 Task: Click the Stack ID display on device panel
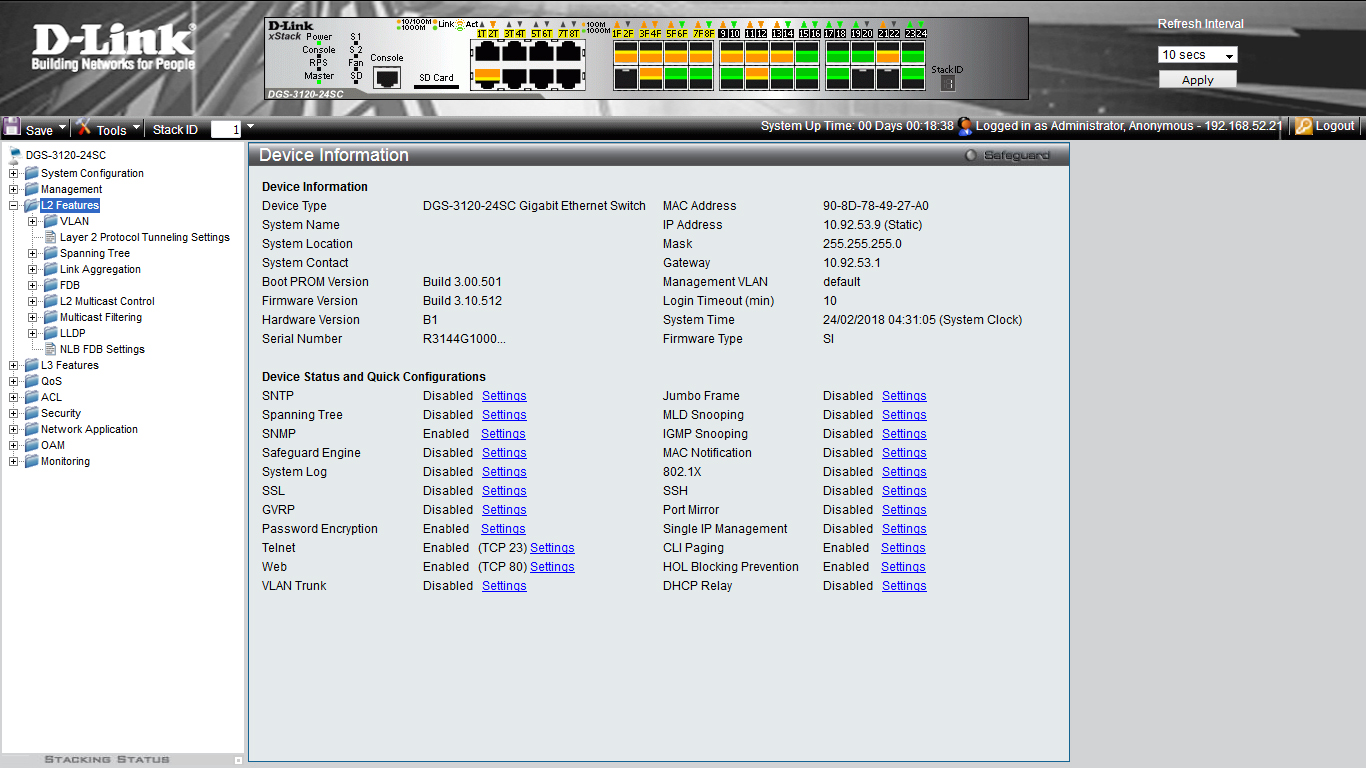[948, 83]
